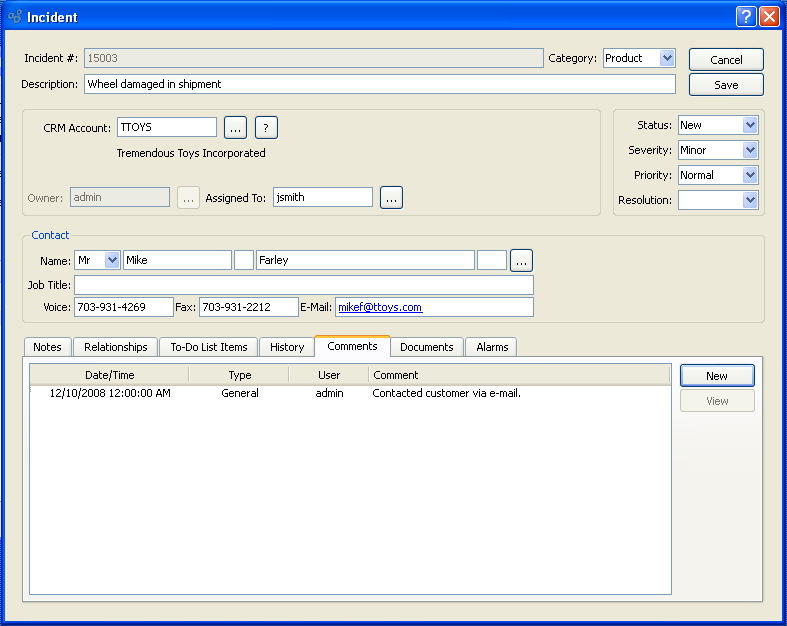Click the CRM Account question mark button
This screenshot has width=787, height=626.
pyautogui.click(x=266, y=127)
